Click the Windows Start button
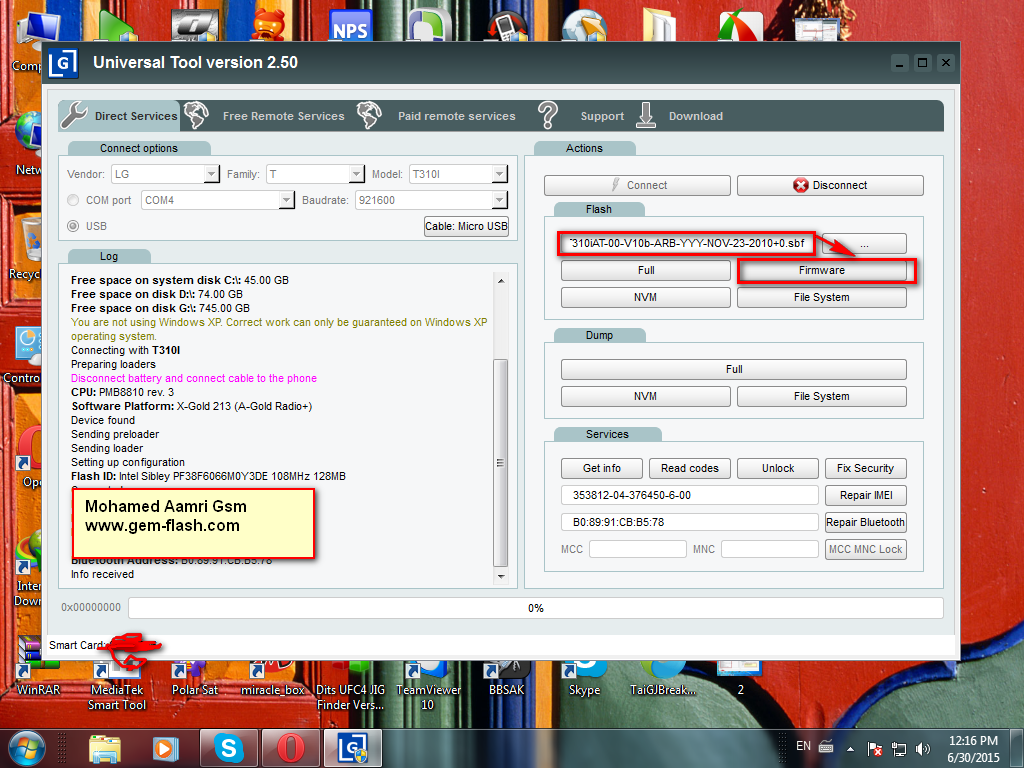Viewport: 1024px width, 768px height. click(x=27, y=748)
